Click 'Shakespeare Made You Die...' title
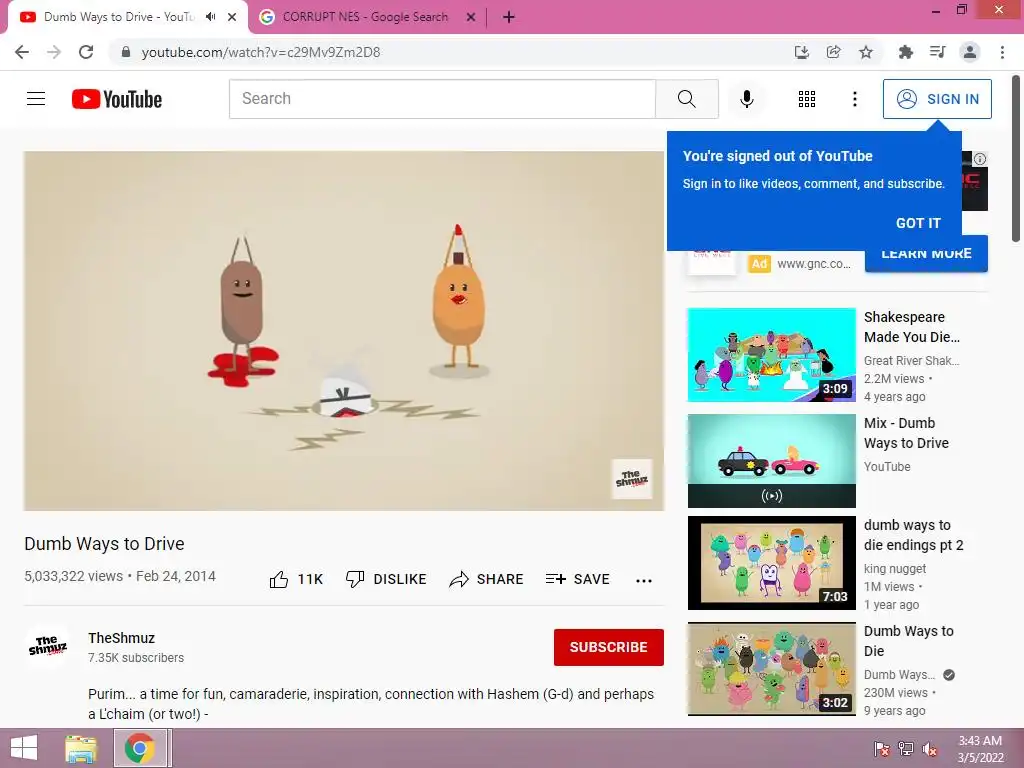Screen dimensions: 1024x768 click(912, 327)
